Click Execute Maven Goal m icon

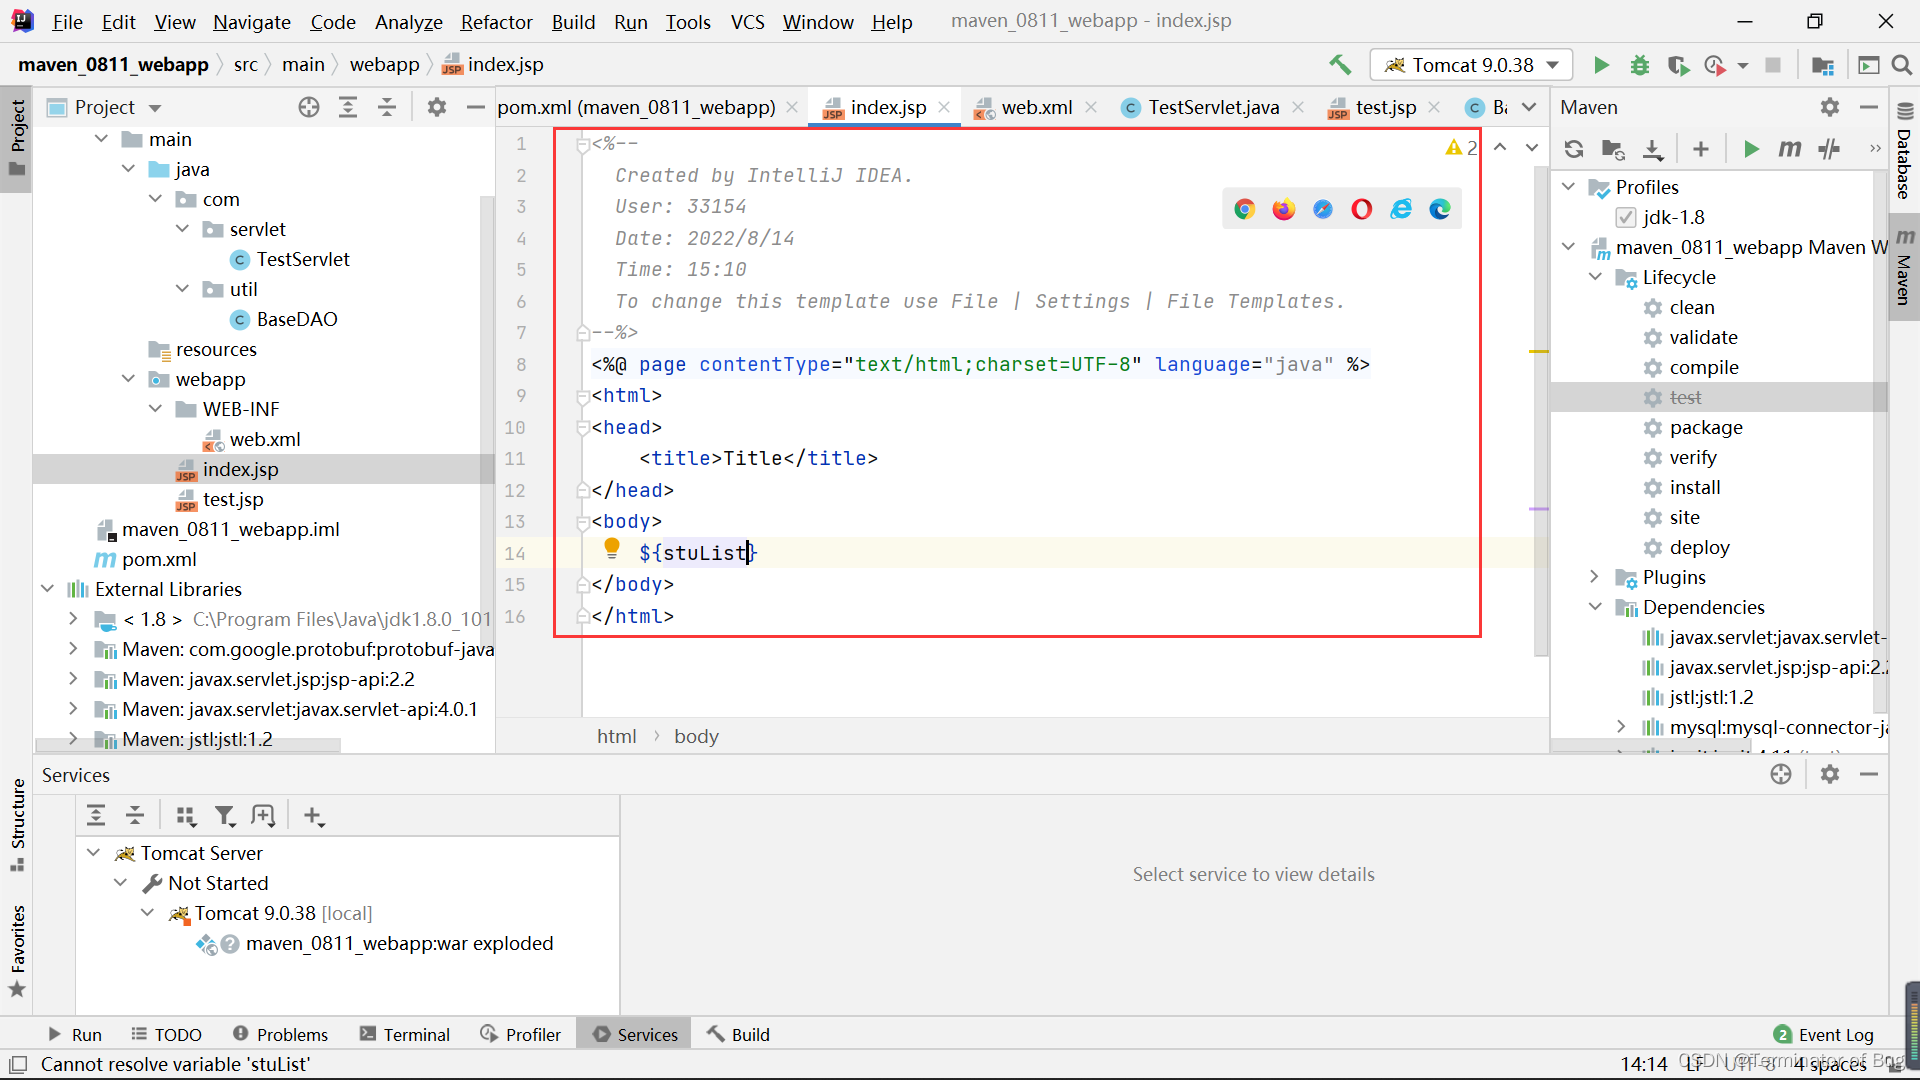(1789, 149)
